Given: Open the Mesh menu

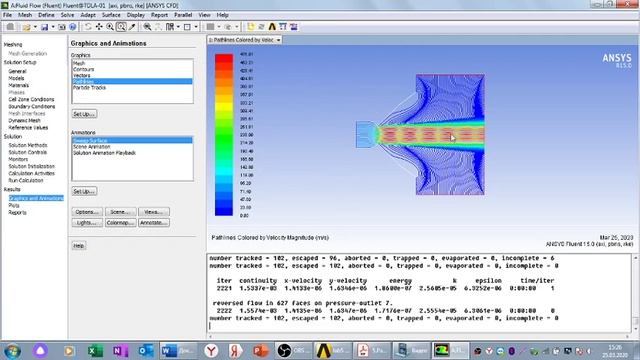Looking at the screenshot, I should [x=25, y=15].
